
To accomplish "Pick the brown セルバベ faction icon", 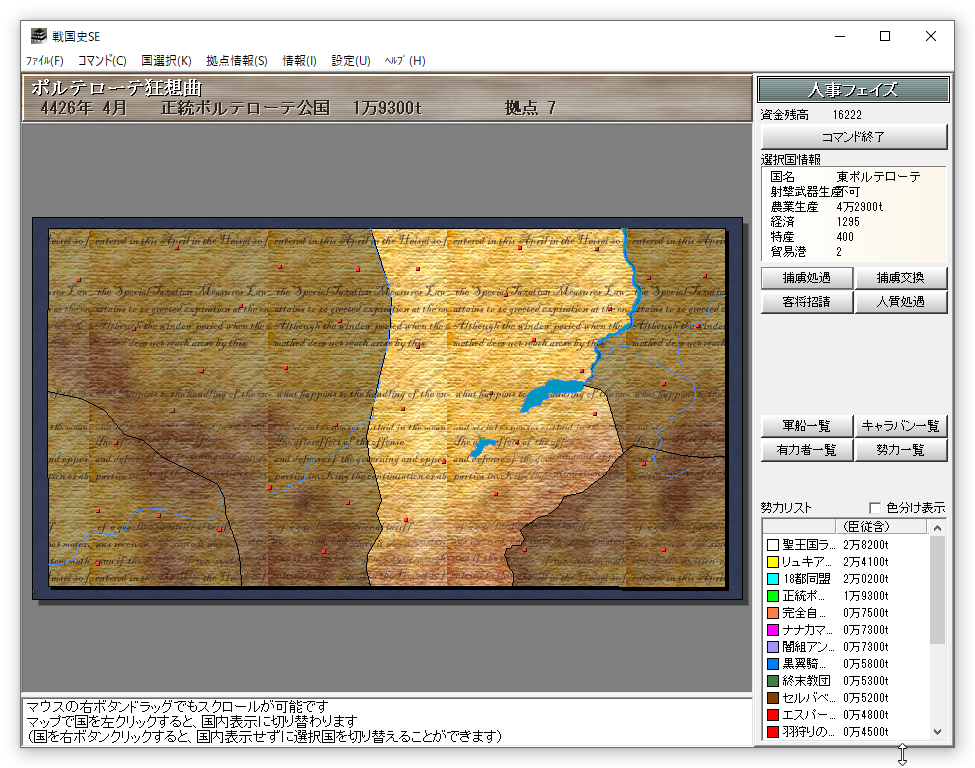I will pos(772,698).
